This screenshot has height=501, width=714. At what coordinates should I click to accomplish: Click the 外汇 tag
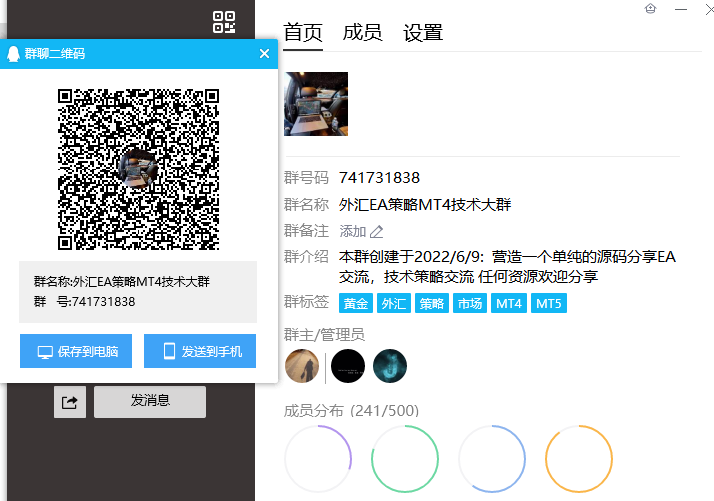[x=394, y=303]
